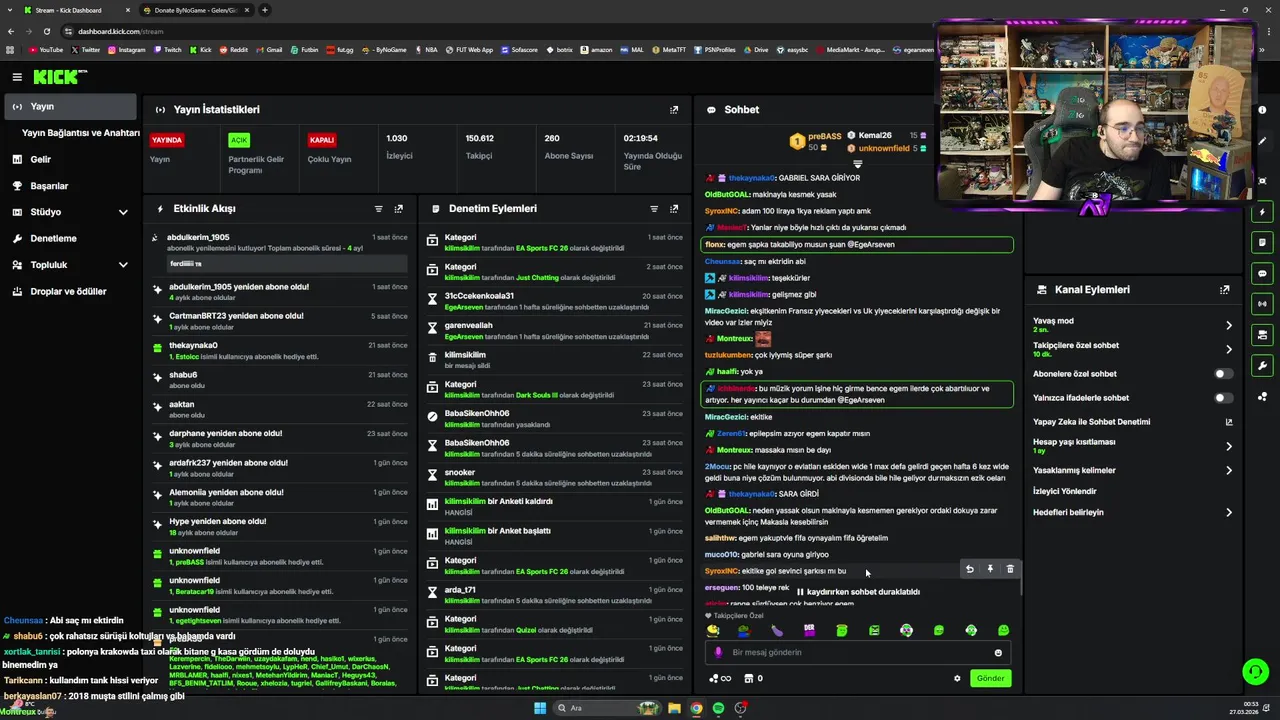
Task: Open chat settings gear icon
Action: [x=957, y=678]
